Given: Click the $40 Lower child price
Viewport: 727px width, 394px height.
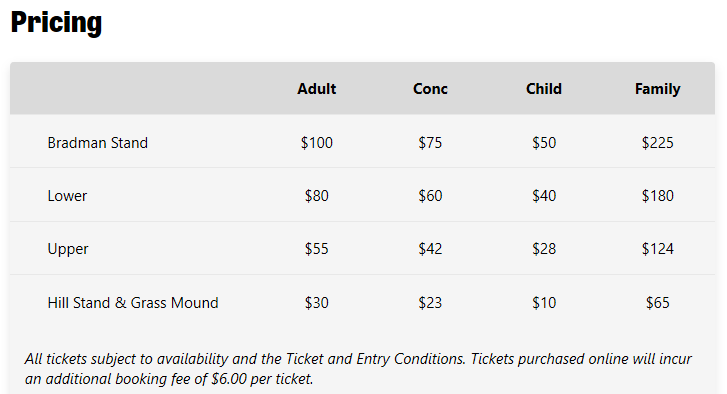Looking at the screenshot, I should [544, 196].
